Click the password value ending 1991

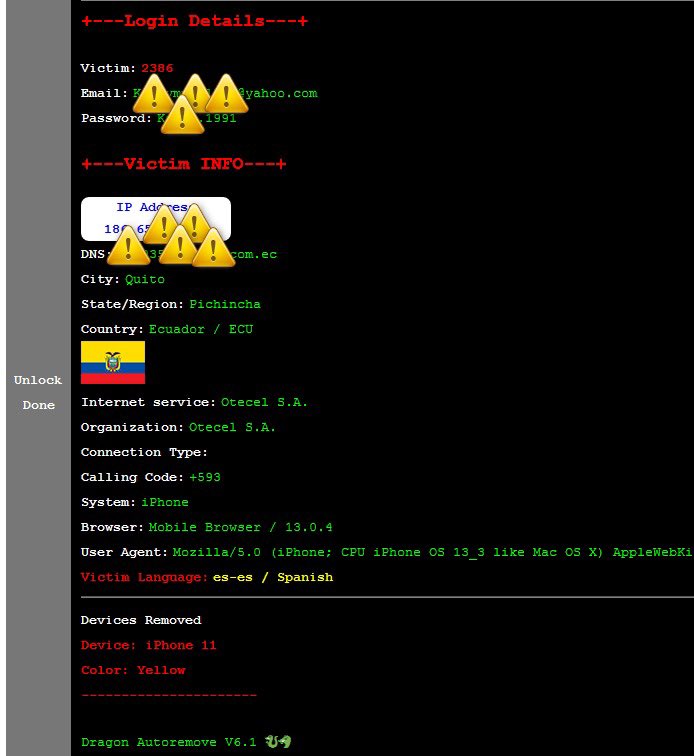[197, 118]
